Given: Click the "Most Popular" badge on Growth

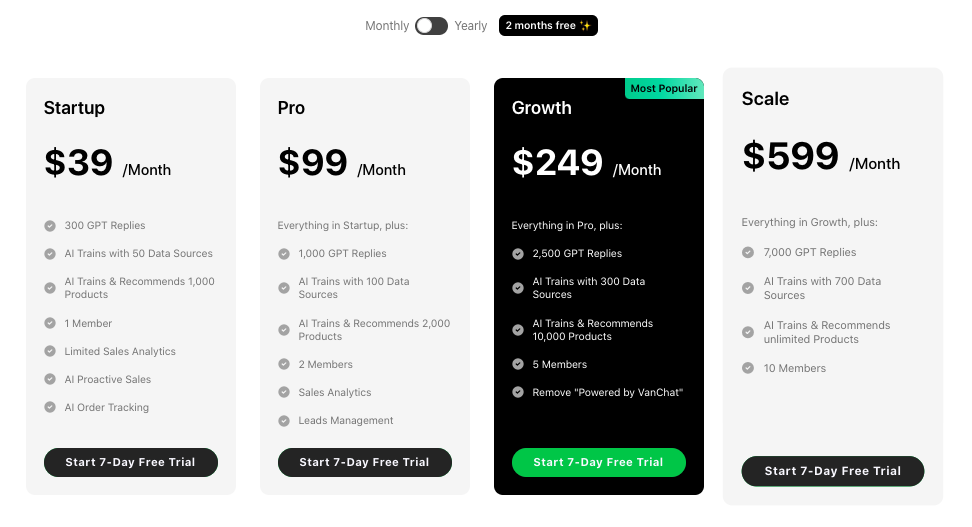Looking at the screenshot, I should (x=664, y=89).
